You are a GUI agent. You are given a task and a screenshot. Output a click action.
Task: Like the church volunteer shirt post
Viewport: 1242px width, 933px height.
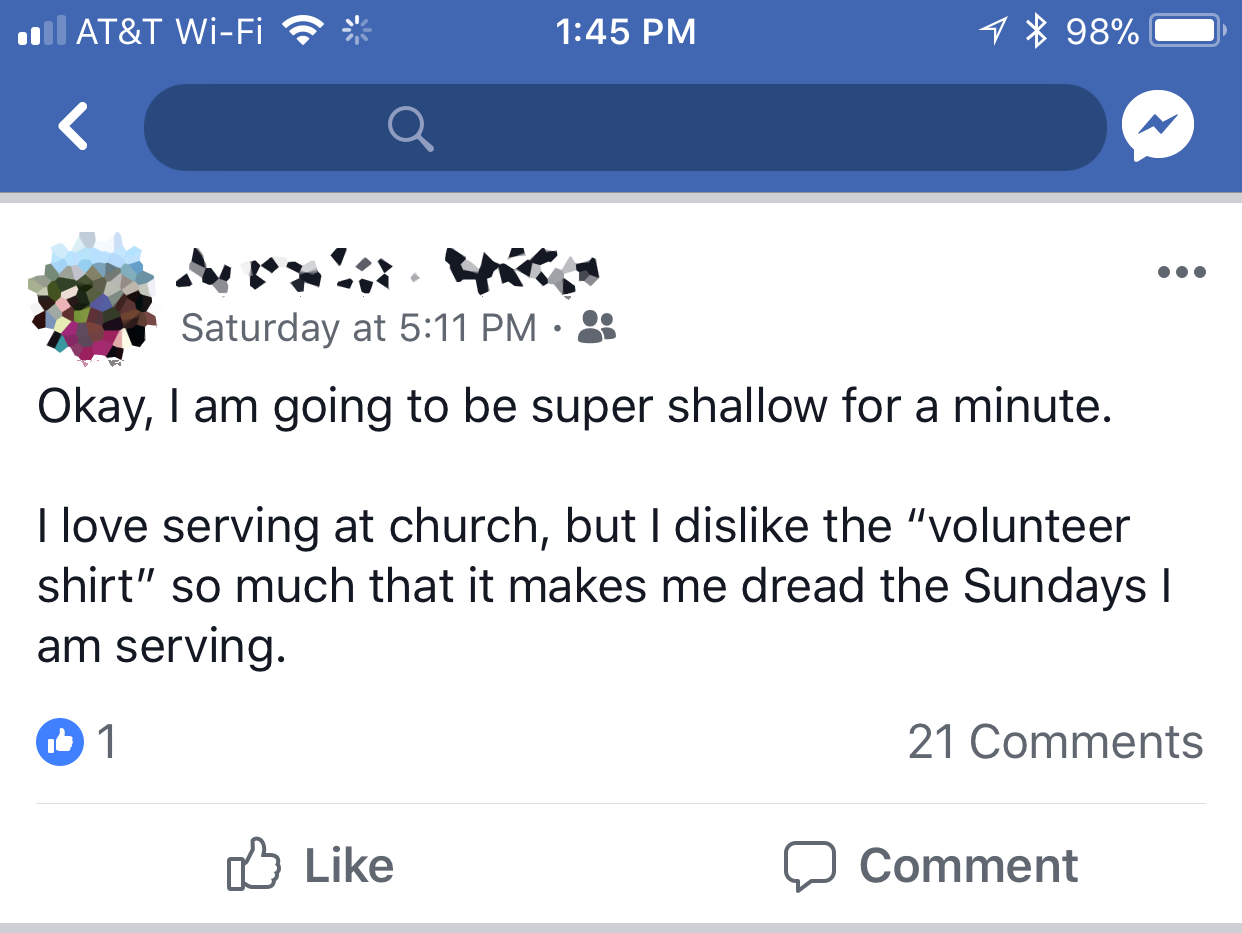(311, 866)
